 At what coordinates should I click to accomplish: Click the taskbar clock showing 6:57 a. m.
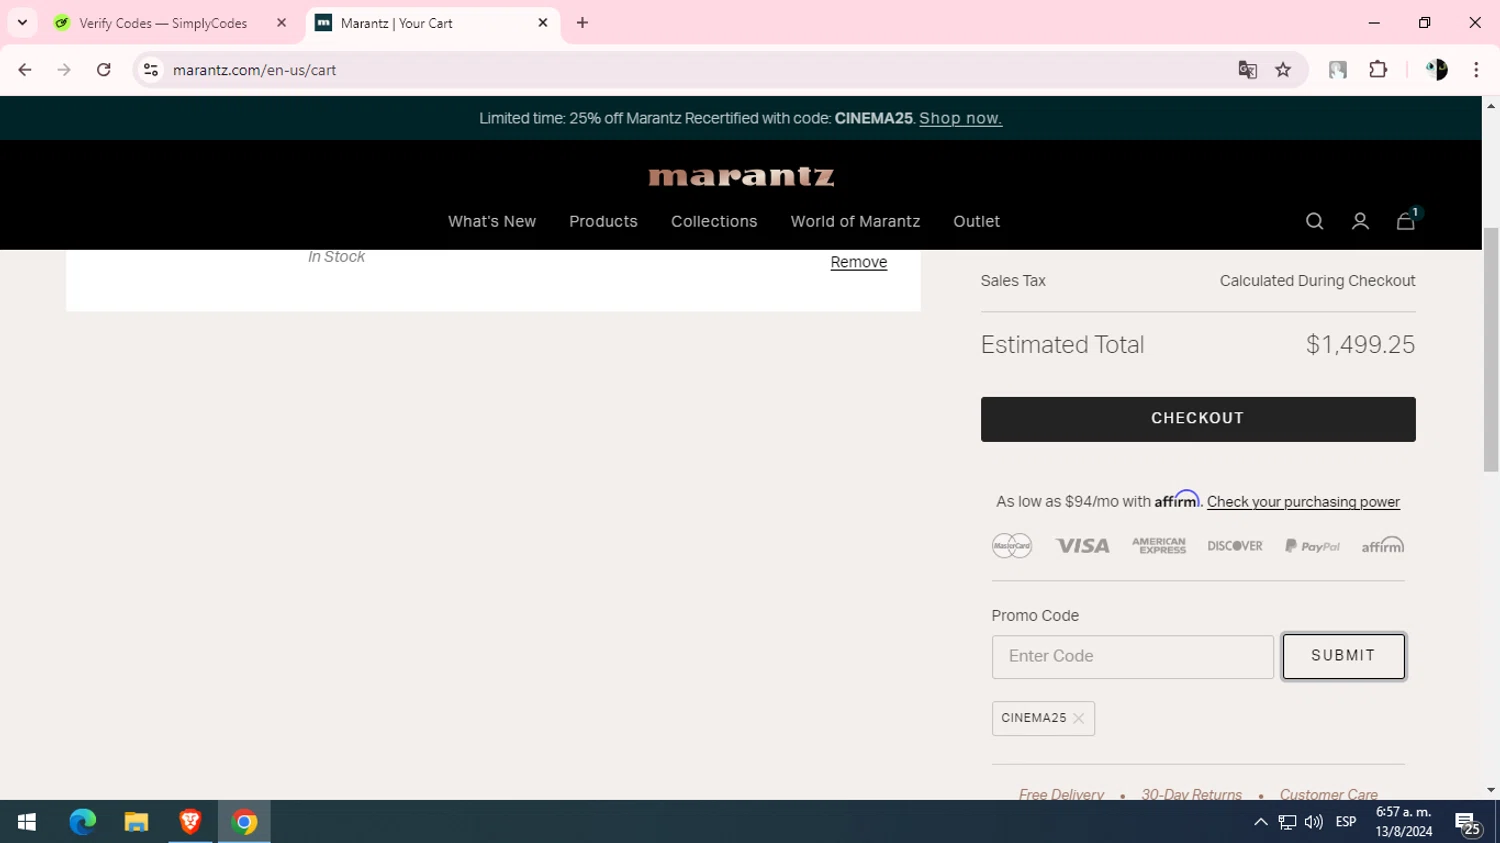point(1404,822)
